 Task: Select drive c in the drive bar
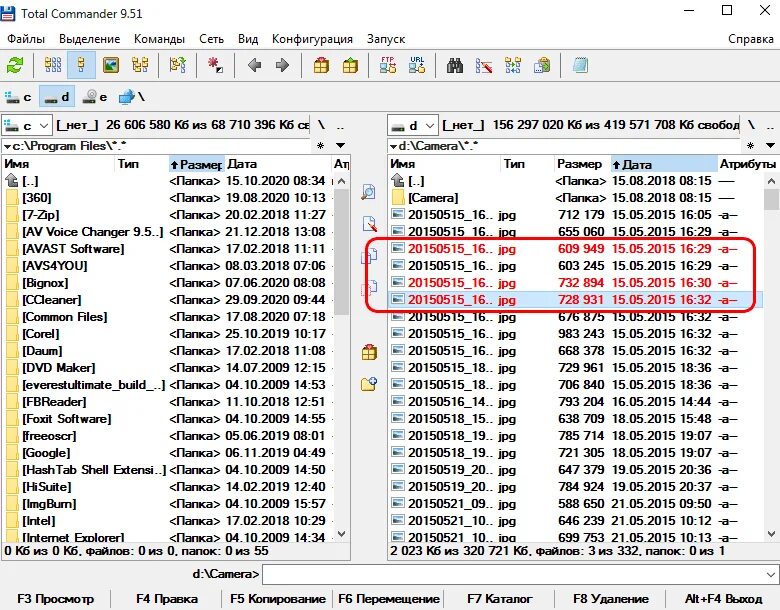point(18,97)
